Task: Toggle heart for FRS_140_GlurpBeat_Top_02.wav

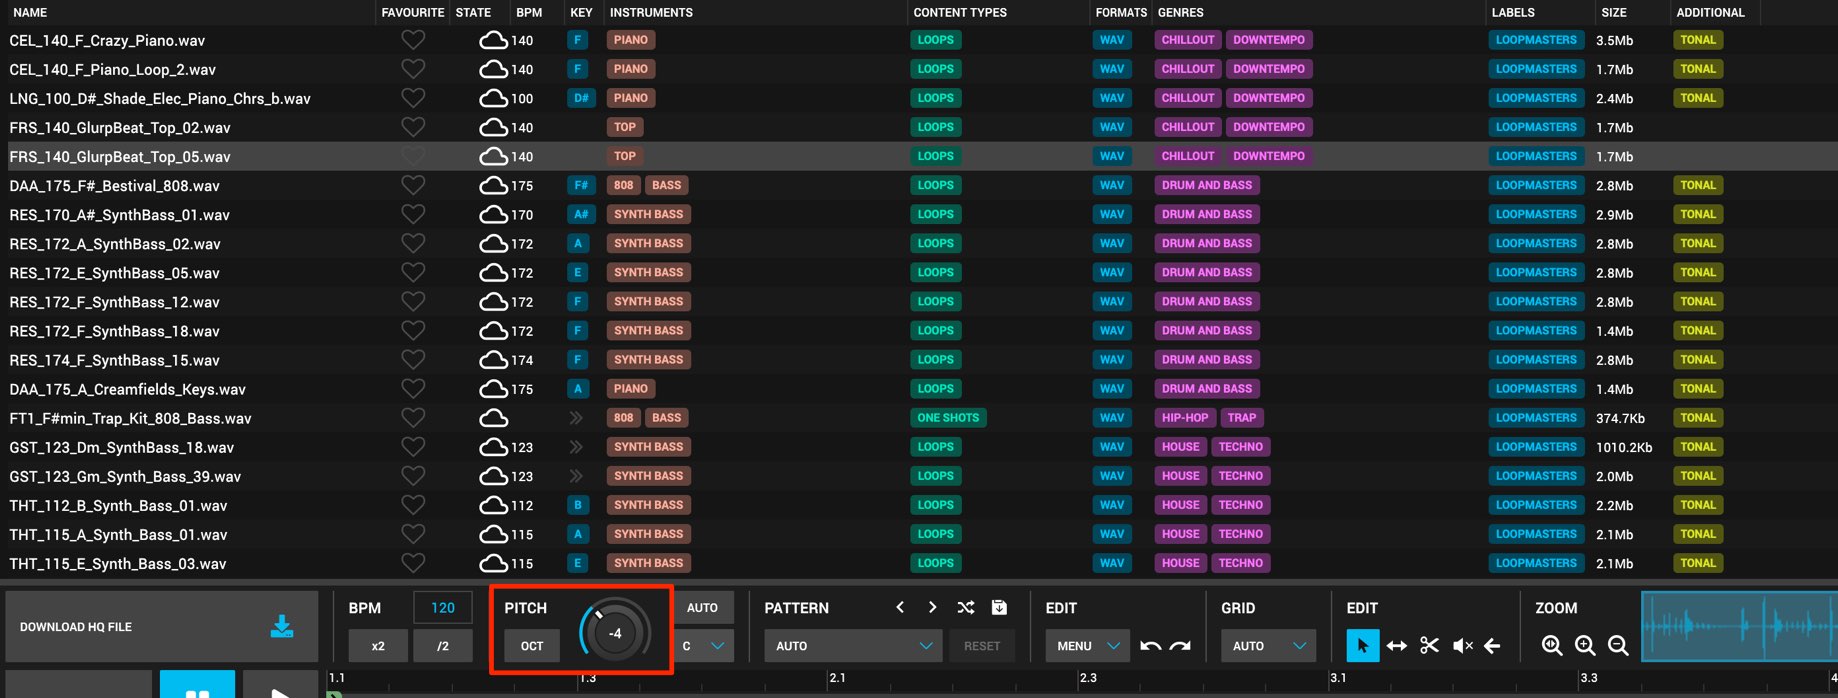Action: coord(413,127)
